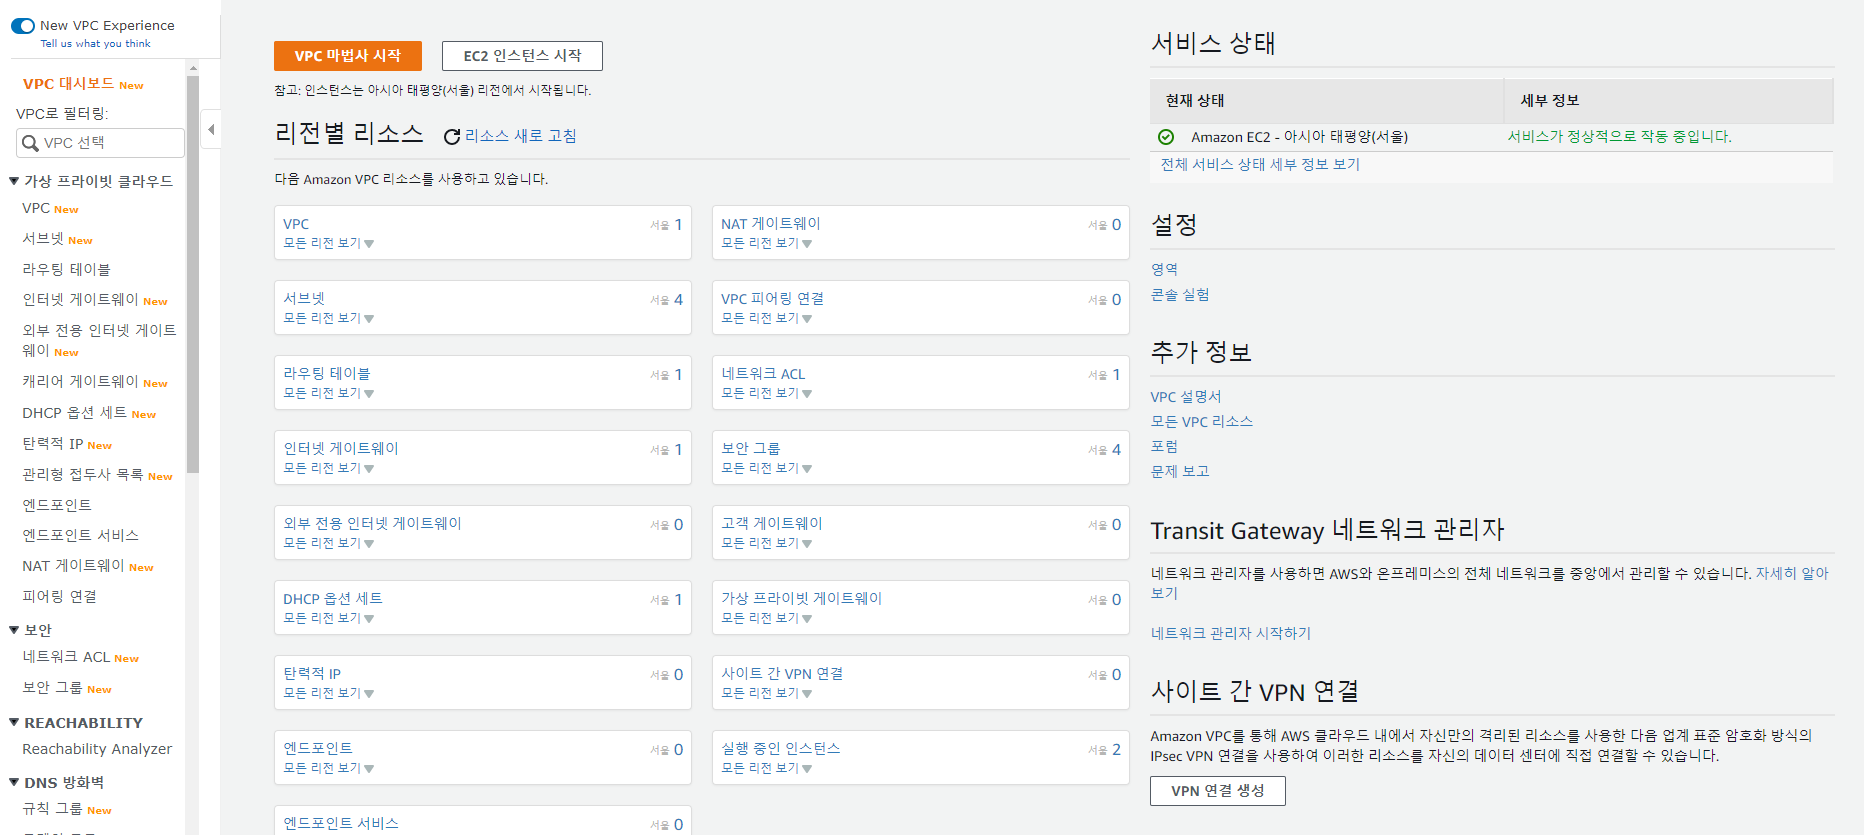Viewport: 1864px width, 835px height.
Task: Select NAT 게이트웨이 in the sidebar
Action: pyautogui.click(x=74, y=566)
